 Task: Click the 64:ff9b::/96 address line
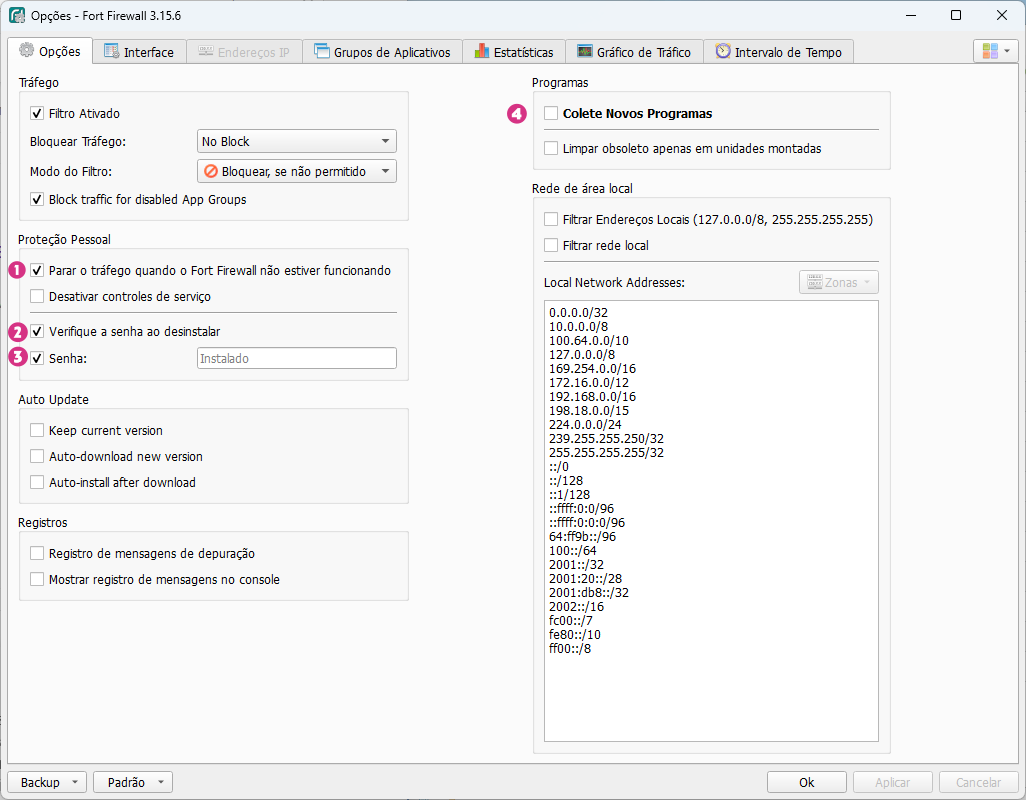point(582,536)
